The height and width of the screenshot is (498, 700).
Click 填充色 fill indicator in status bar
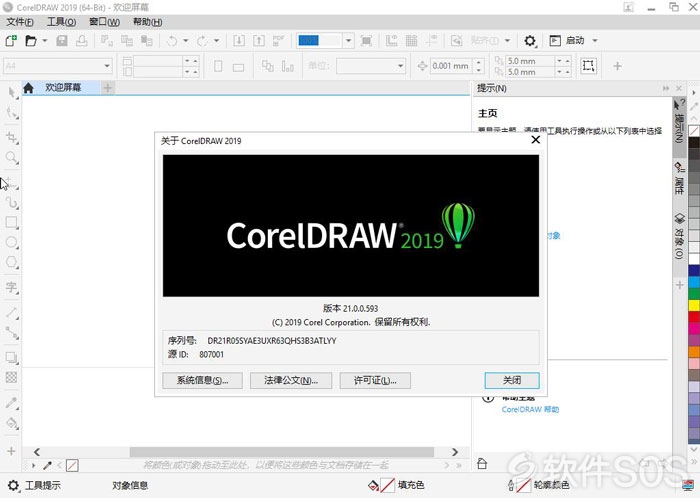tap(395, 485)
